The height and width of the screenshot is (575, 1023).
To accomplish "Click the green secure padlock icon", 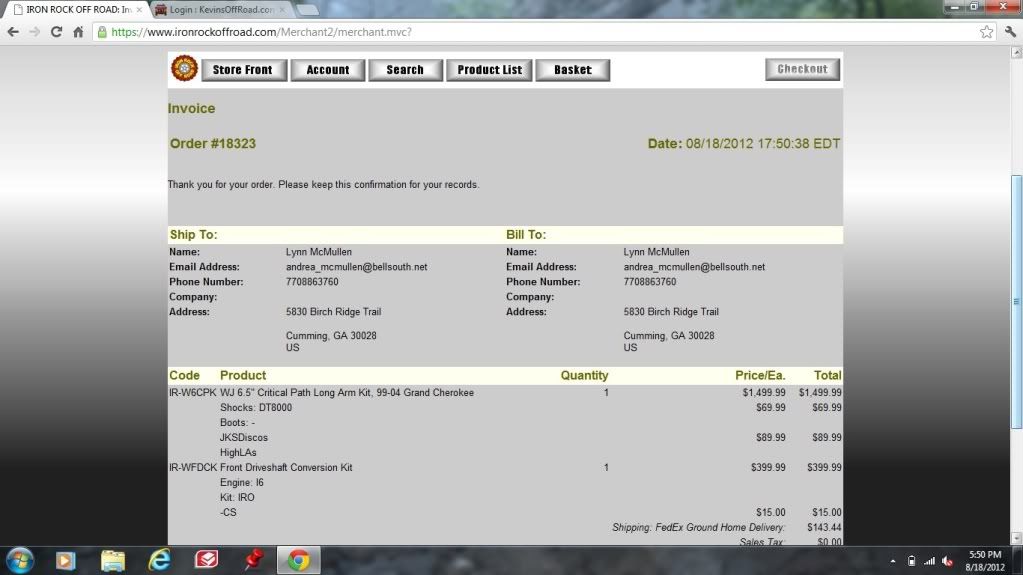I will click(x=102, y=32).
